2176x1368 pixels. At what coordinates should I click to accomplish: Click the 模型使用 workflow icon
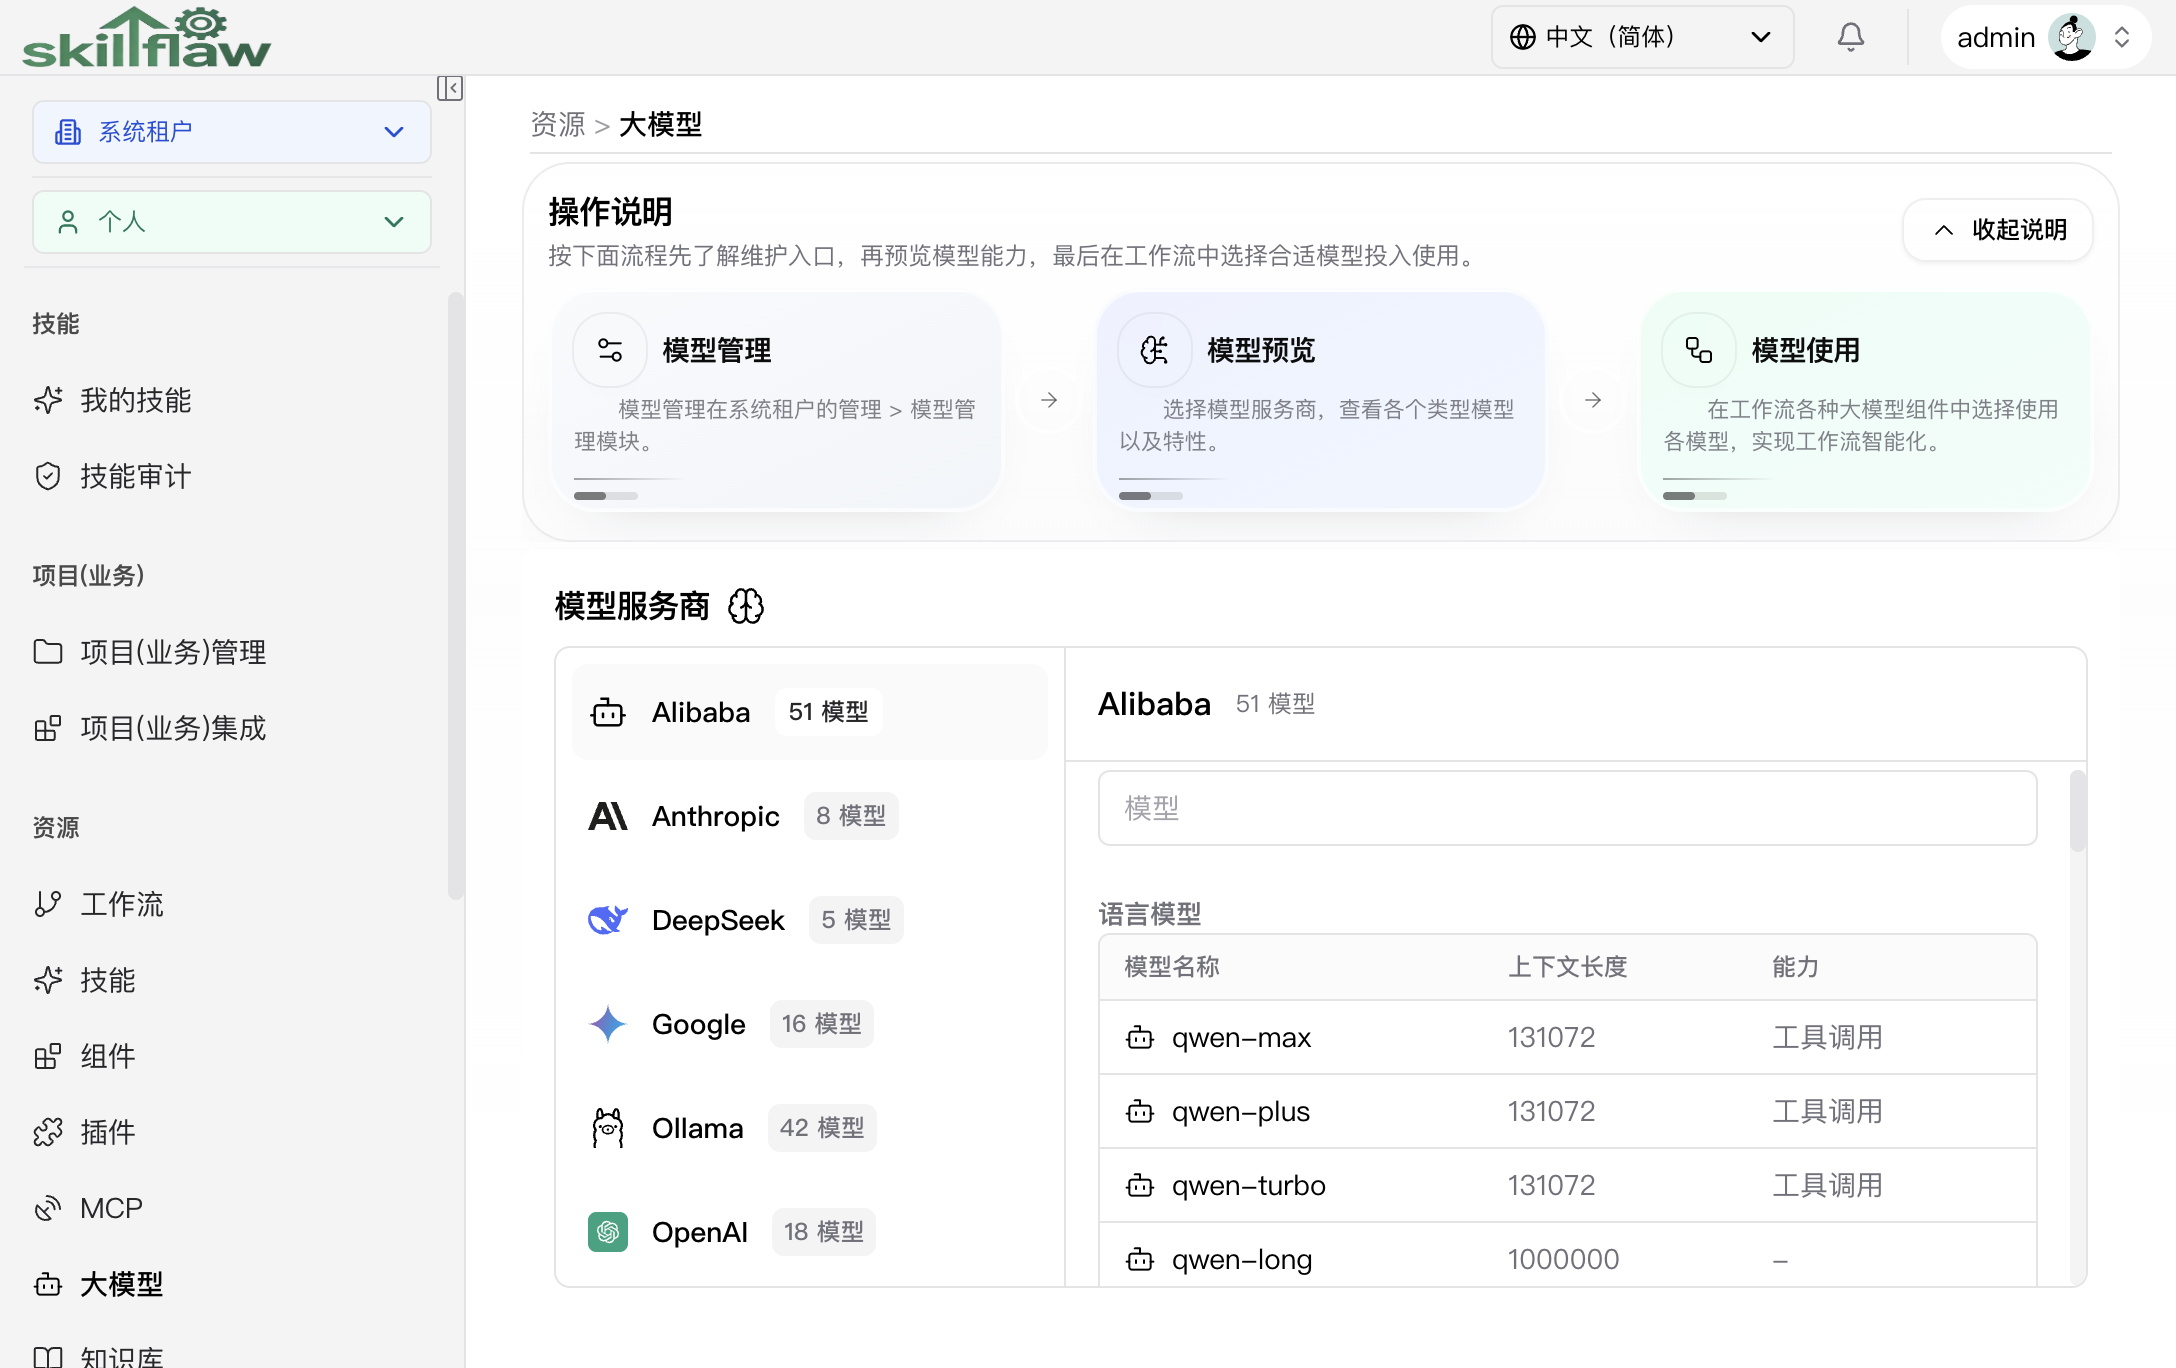tap(1698, 350)
